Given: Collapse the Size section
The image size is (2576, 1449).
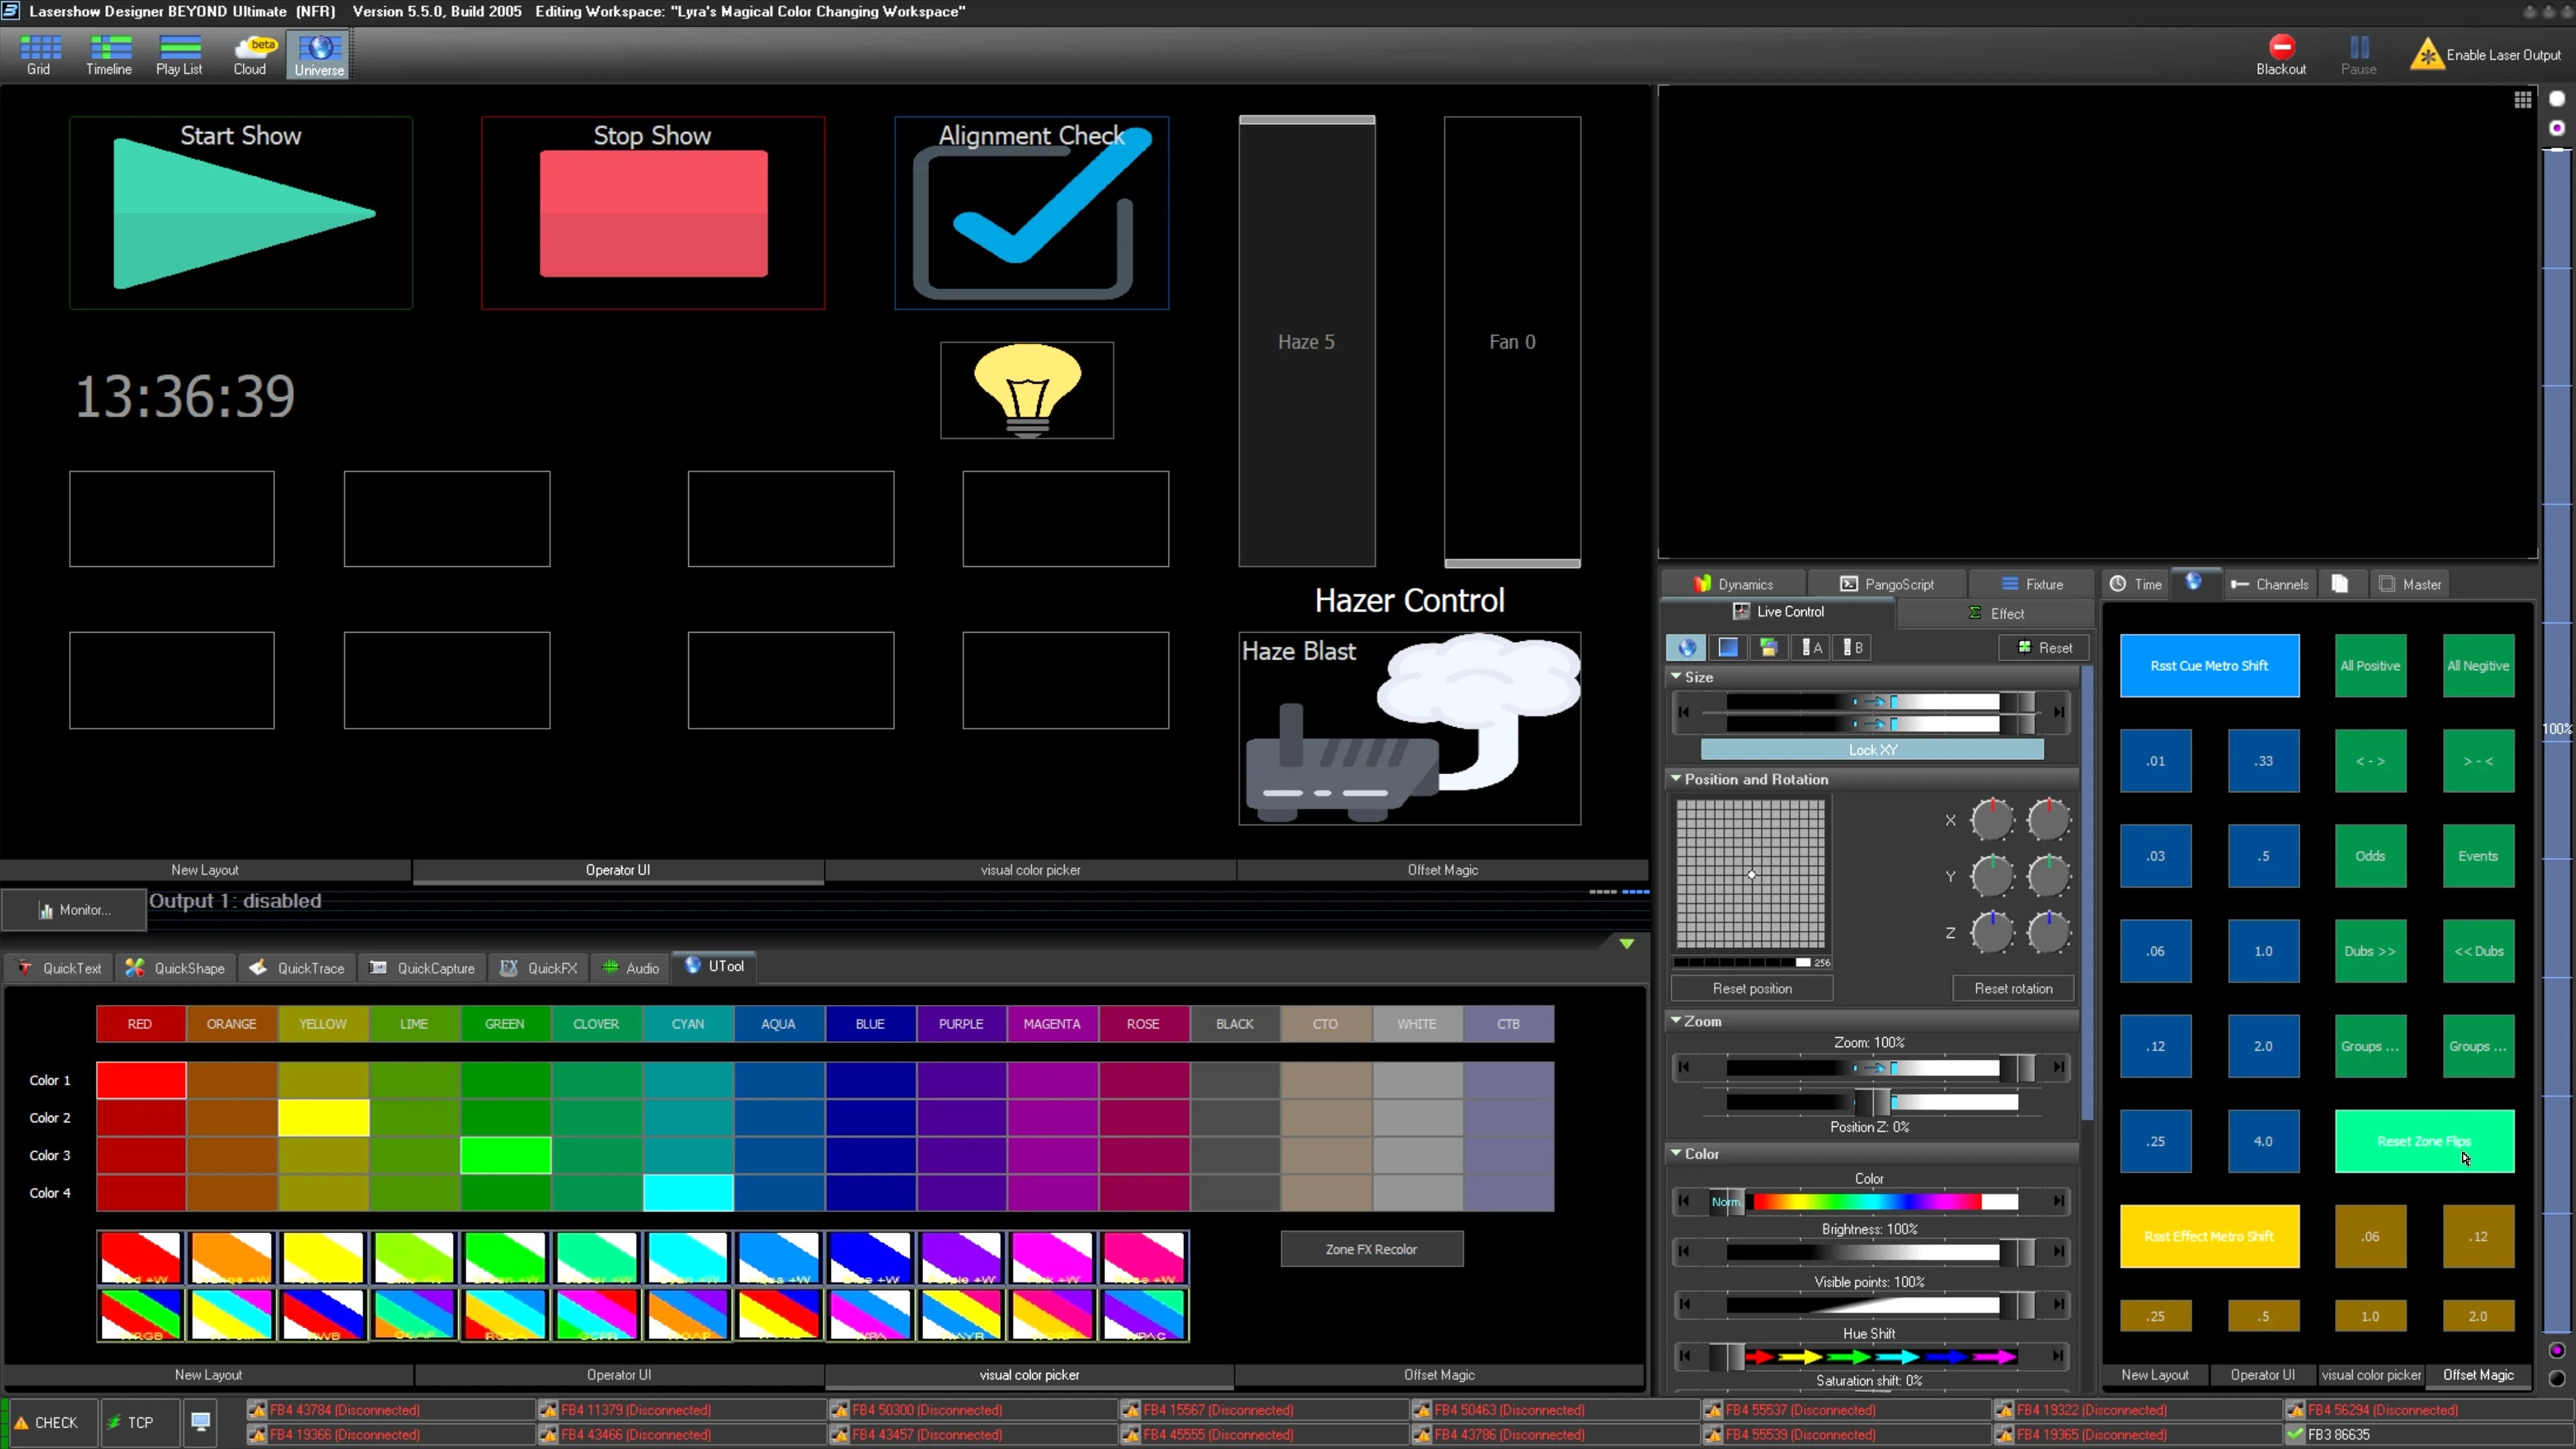Looking at the screenshot, I should pos(1676,677).
